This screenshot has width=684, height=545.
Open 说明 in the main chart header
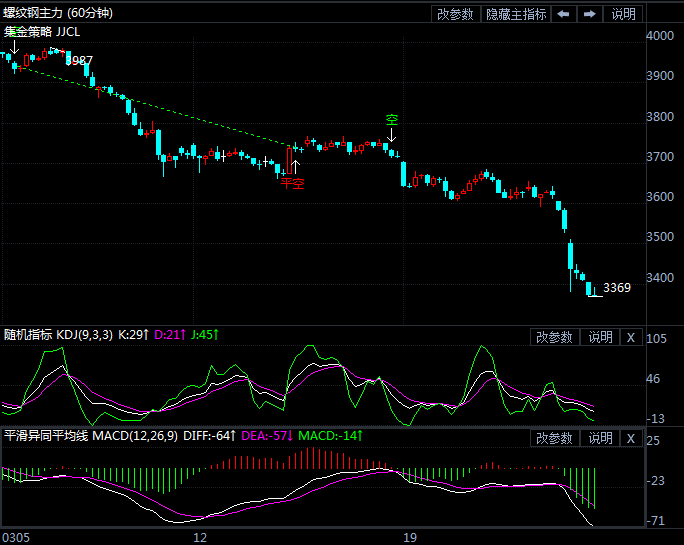[x=623, y=14]
